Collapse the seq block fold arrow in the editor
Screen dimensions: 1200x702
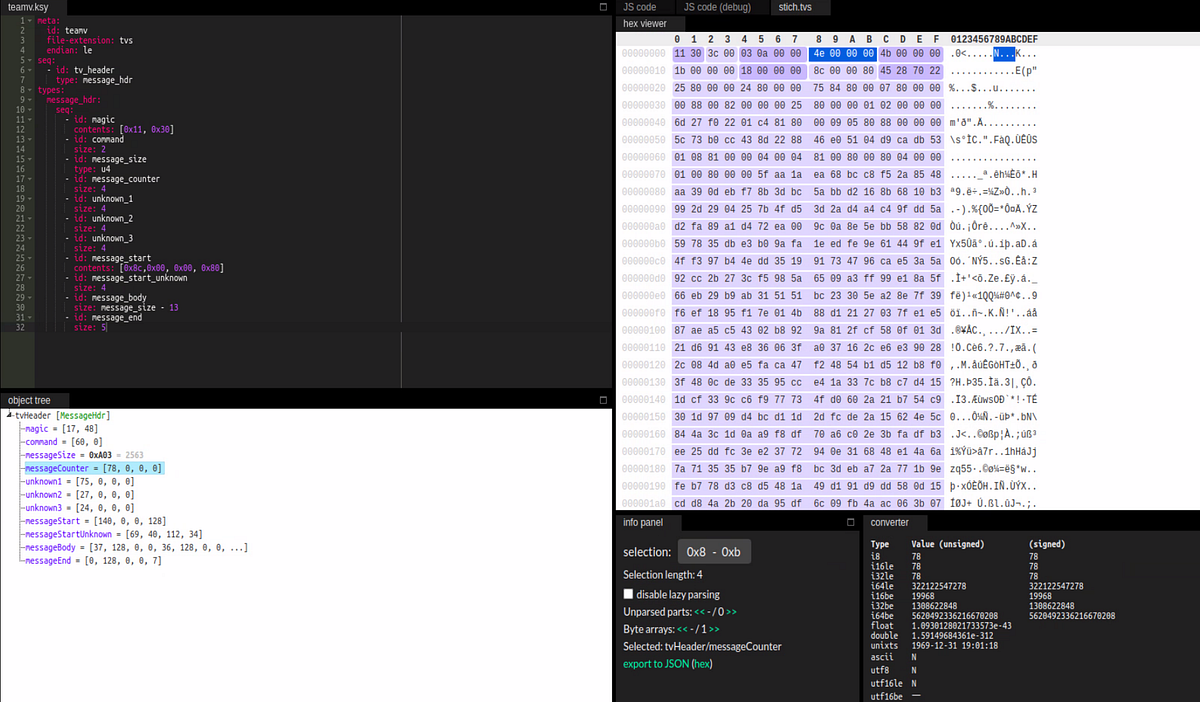tap(29, 60)
